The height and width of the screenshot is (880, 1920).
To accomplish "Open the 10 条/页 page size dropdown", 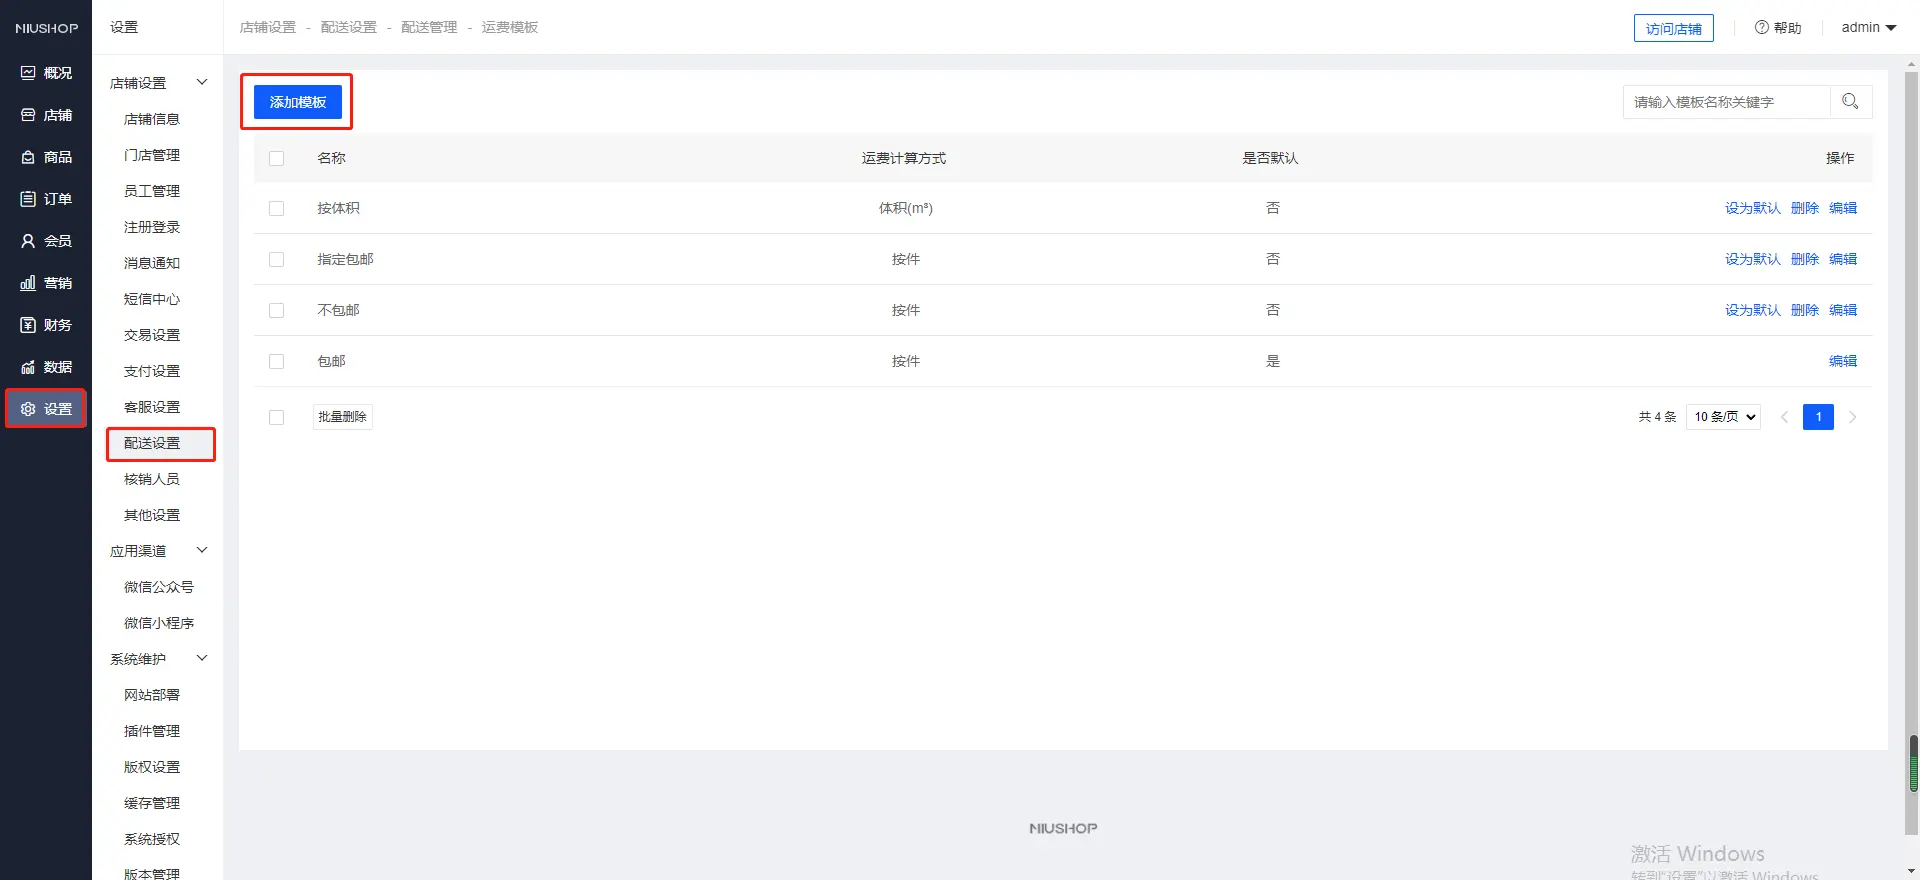I will 1723,417.
